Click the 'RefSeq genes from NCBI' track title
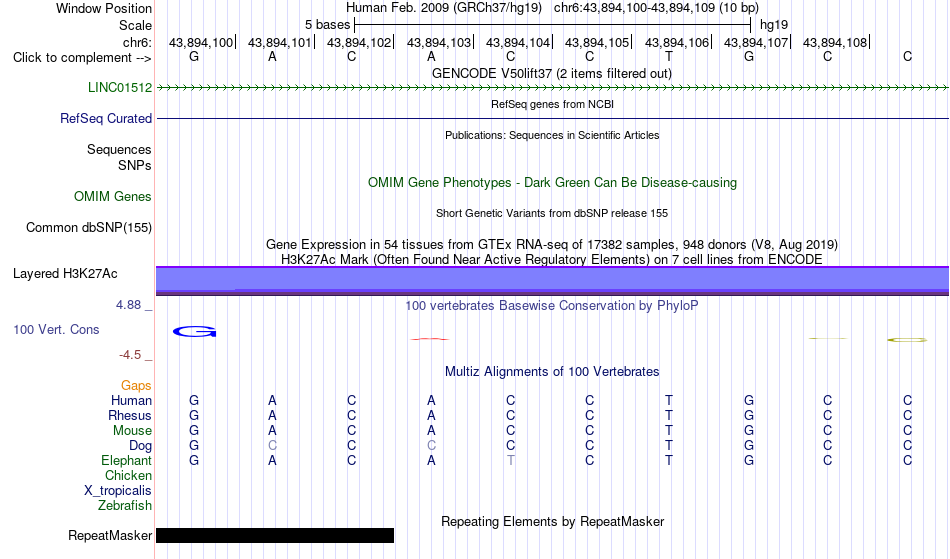Image resolution: width=950 pixels, height=559 pixels. 553,104
